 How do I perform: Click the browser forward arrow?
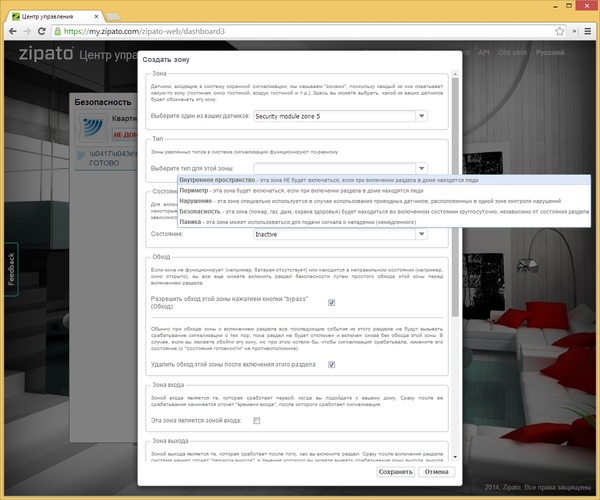click(27, 31)
